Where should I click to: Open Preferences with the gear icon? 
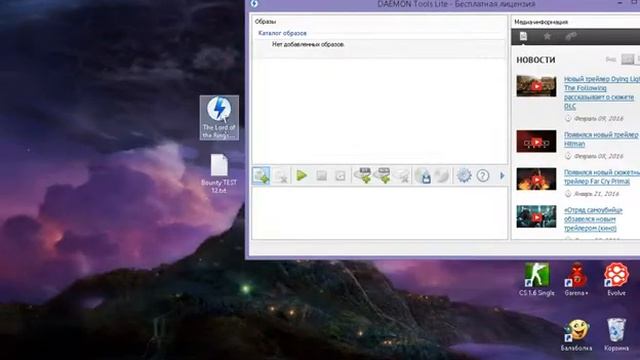464,176
